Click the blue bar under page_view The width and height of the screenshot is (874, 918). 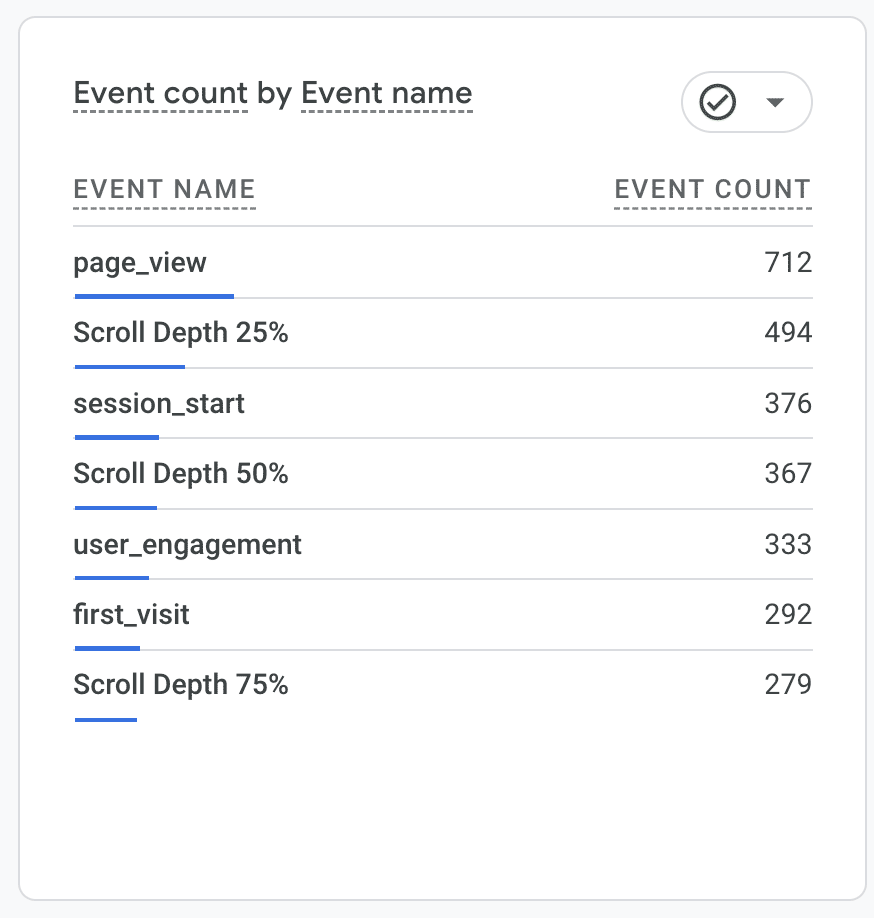click(154, 296)
